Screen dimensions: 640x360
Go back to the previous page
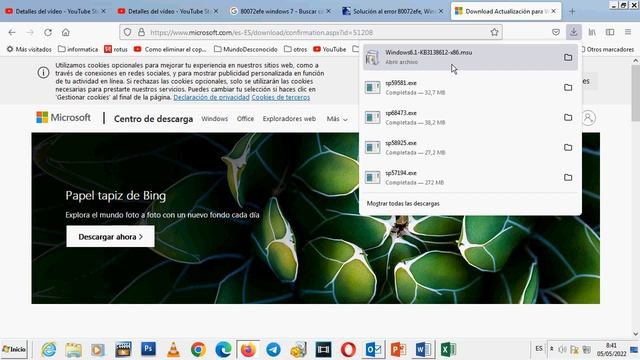[12, 32]
